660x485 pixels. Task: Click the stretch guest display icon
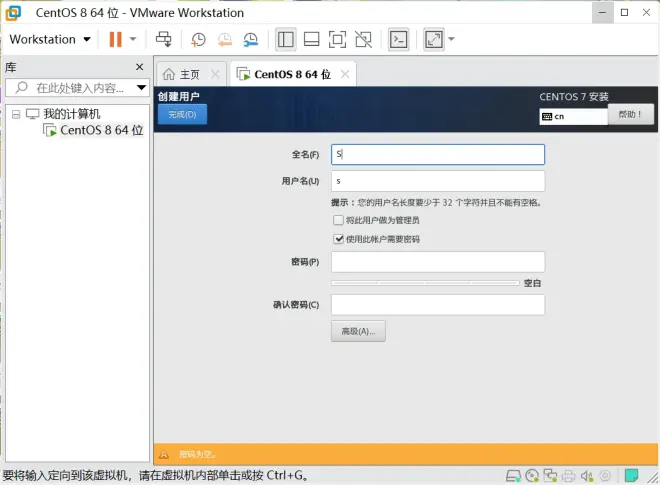coord(434,39)
